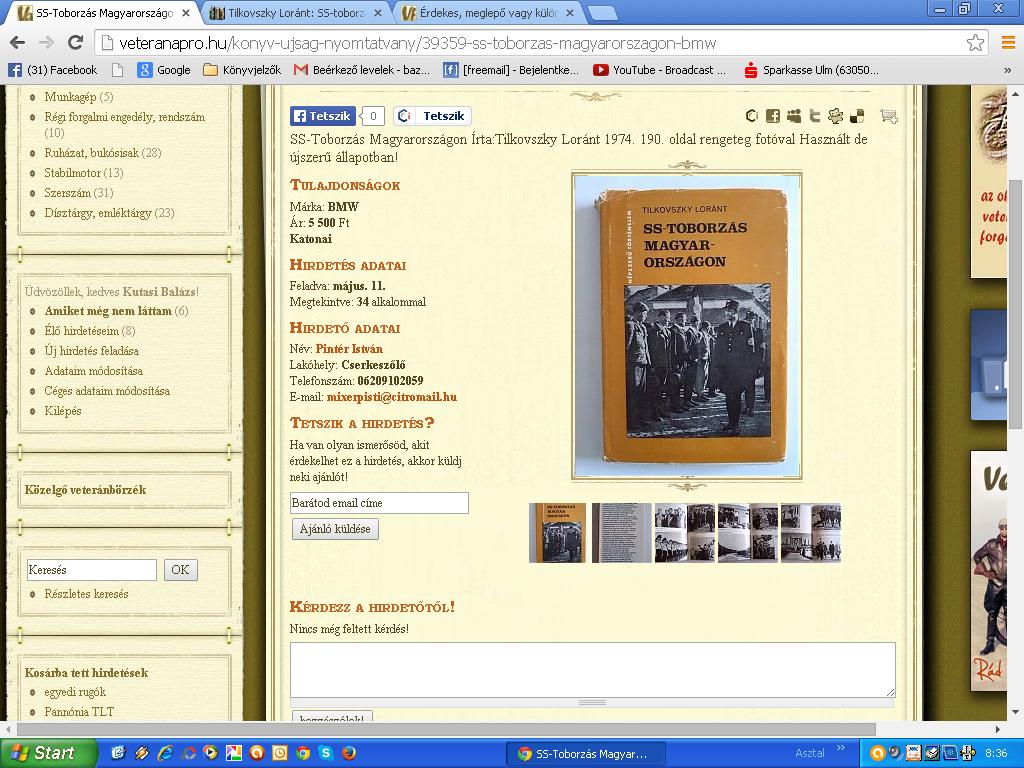1024x768 pixels.
Task: Open the Könyvjelzők bookmarks folder
Action: coord(242,70)
